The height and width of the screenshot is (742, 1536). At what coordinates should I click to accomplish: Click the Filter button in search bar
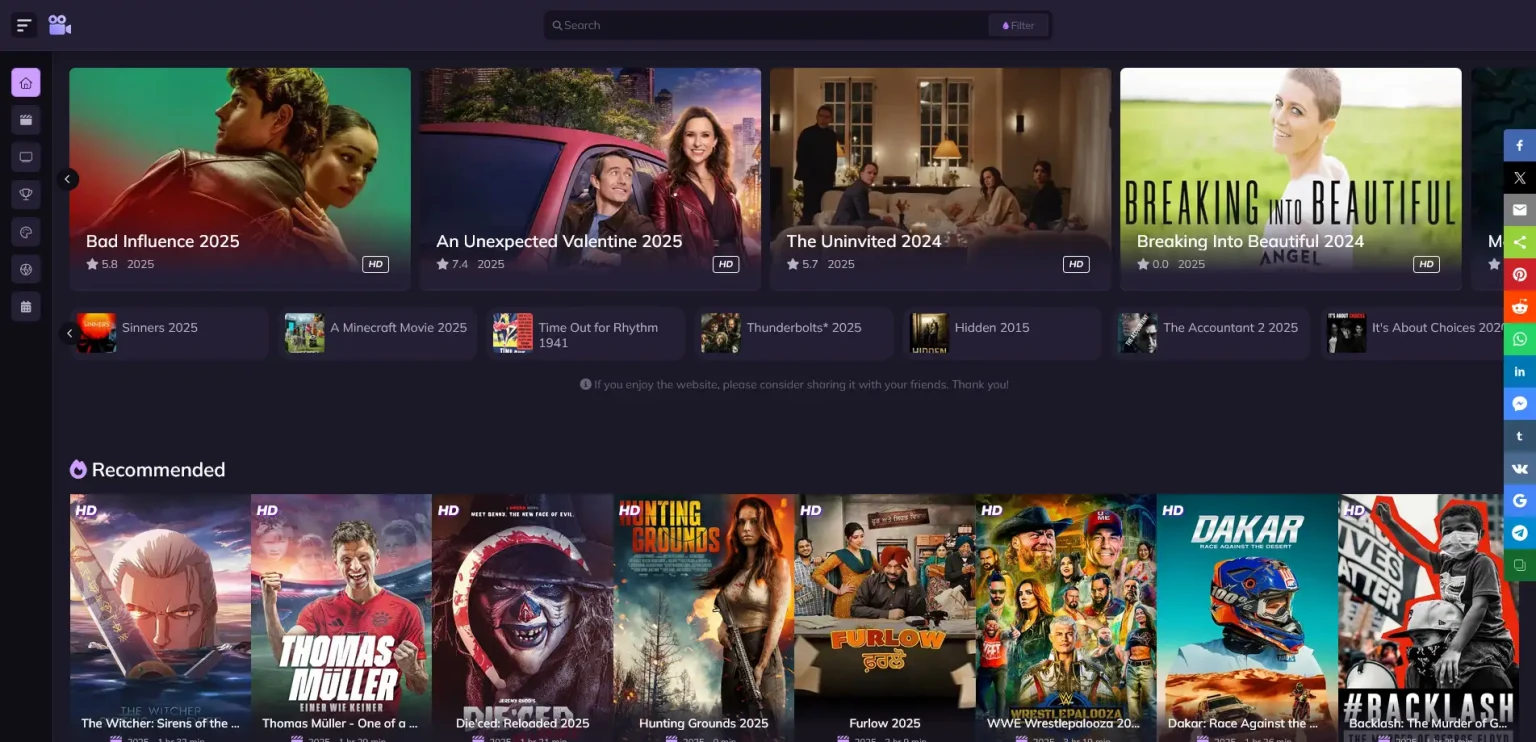click(x=1018, y=26)
